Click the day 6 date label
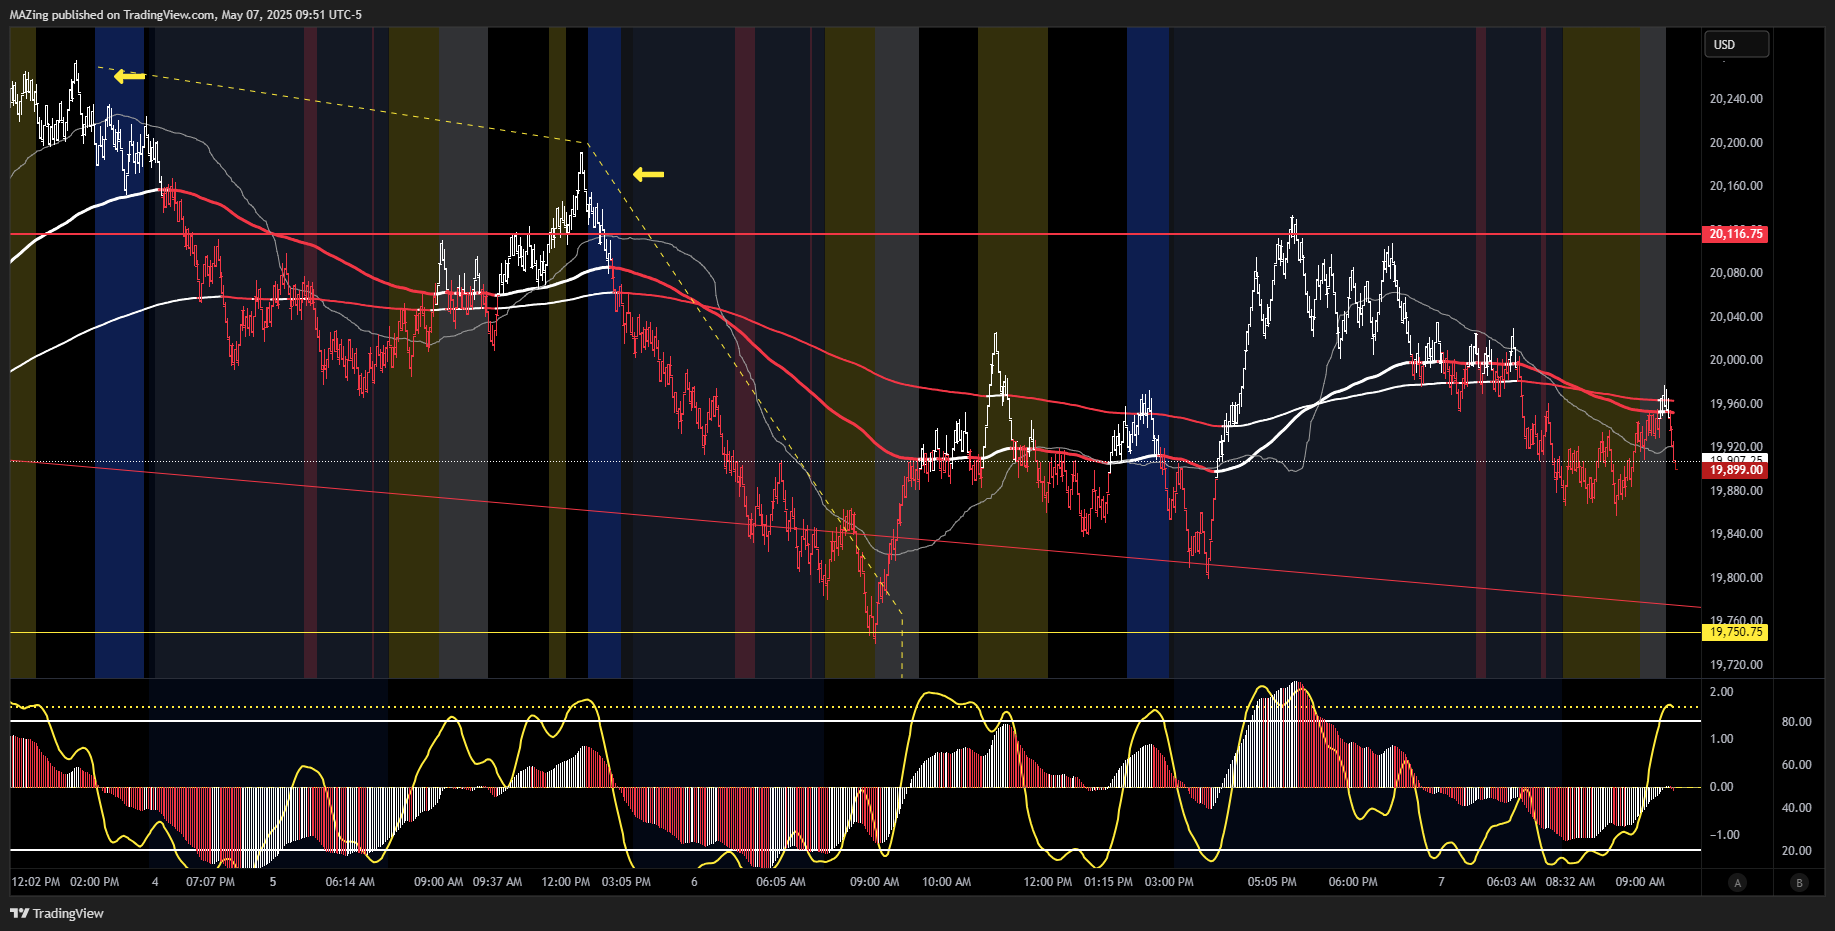 click(694, 882)
